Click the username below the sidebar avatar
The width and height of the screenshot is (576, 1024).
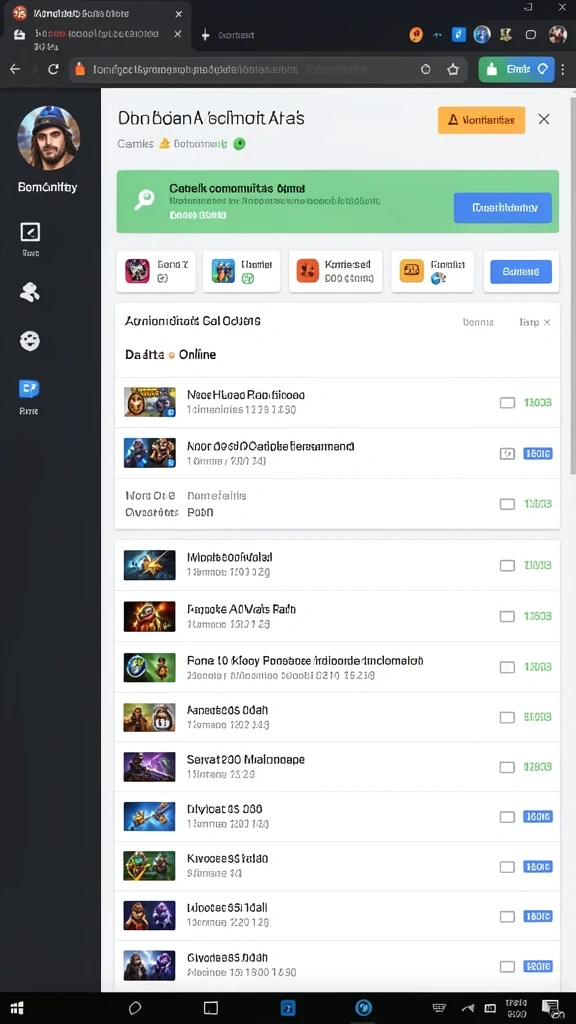pyautogui.click(x=48, y=187)
